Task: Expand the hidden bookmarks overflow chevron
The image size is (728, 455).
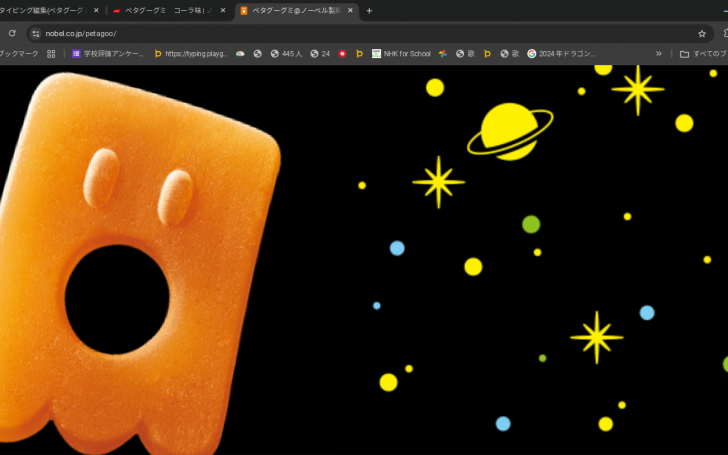Action: (x=658, y=54)
